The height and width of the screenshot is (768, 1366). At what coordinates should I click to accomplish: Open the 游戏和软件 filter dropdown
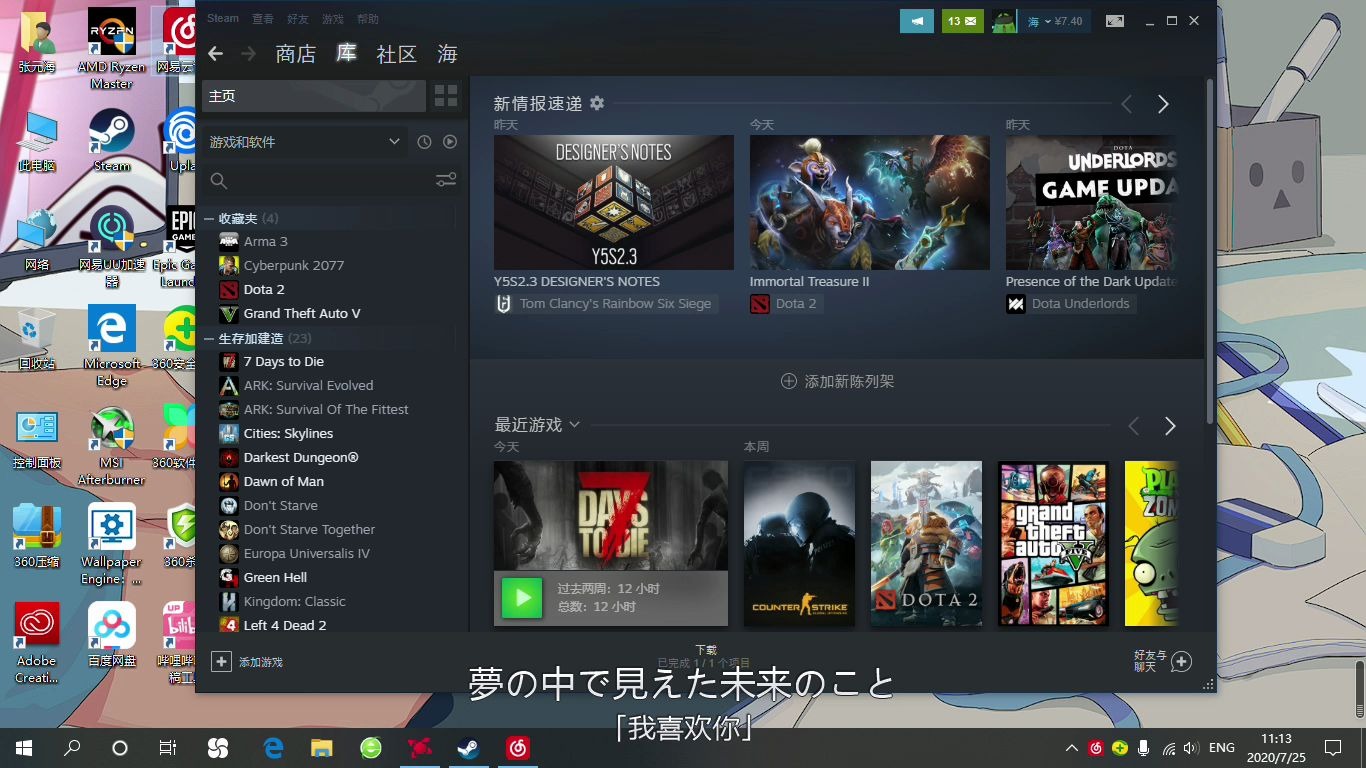[x=304, y=142]
